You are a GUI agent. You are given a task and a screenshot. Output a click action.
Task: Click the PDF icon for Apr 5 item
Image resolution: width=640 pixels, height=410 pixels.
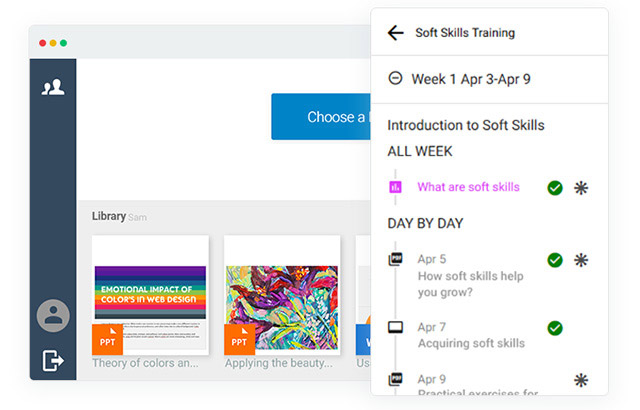click(396, 260)
